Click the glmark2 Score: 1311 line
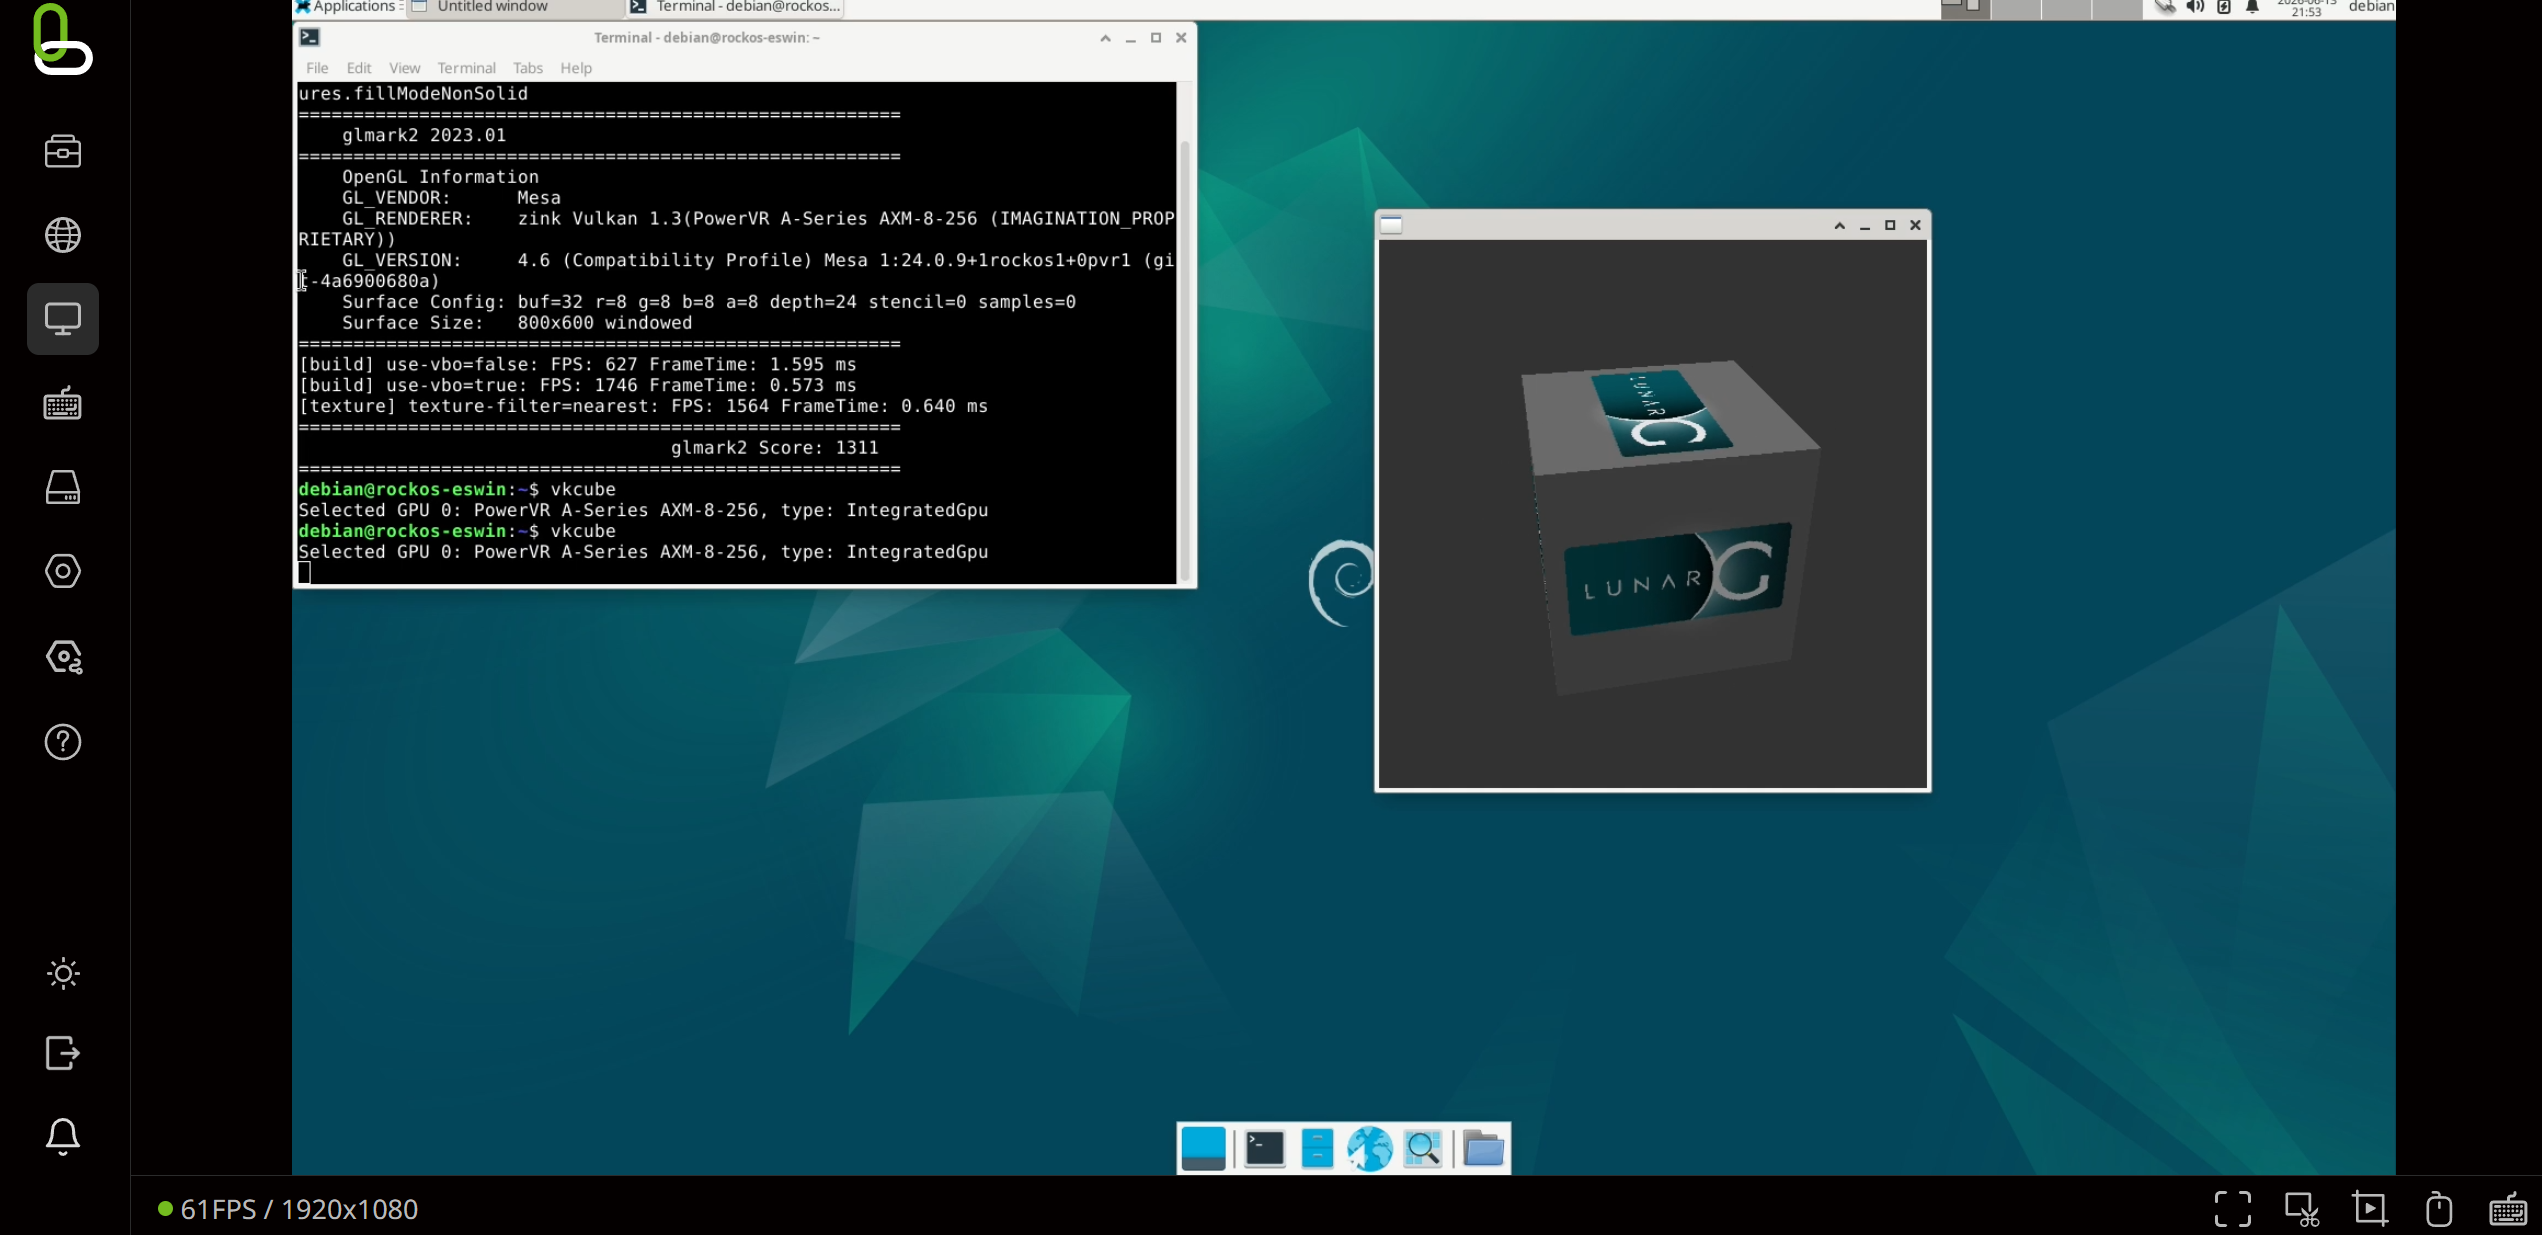This screenshot has width=2542, height=1235. point(775,448)
